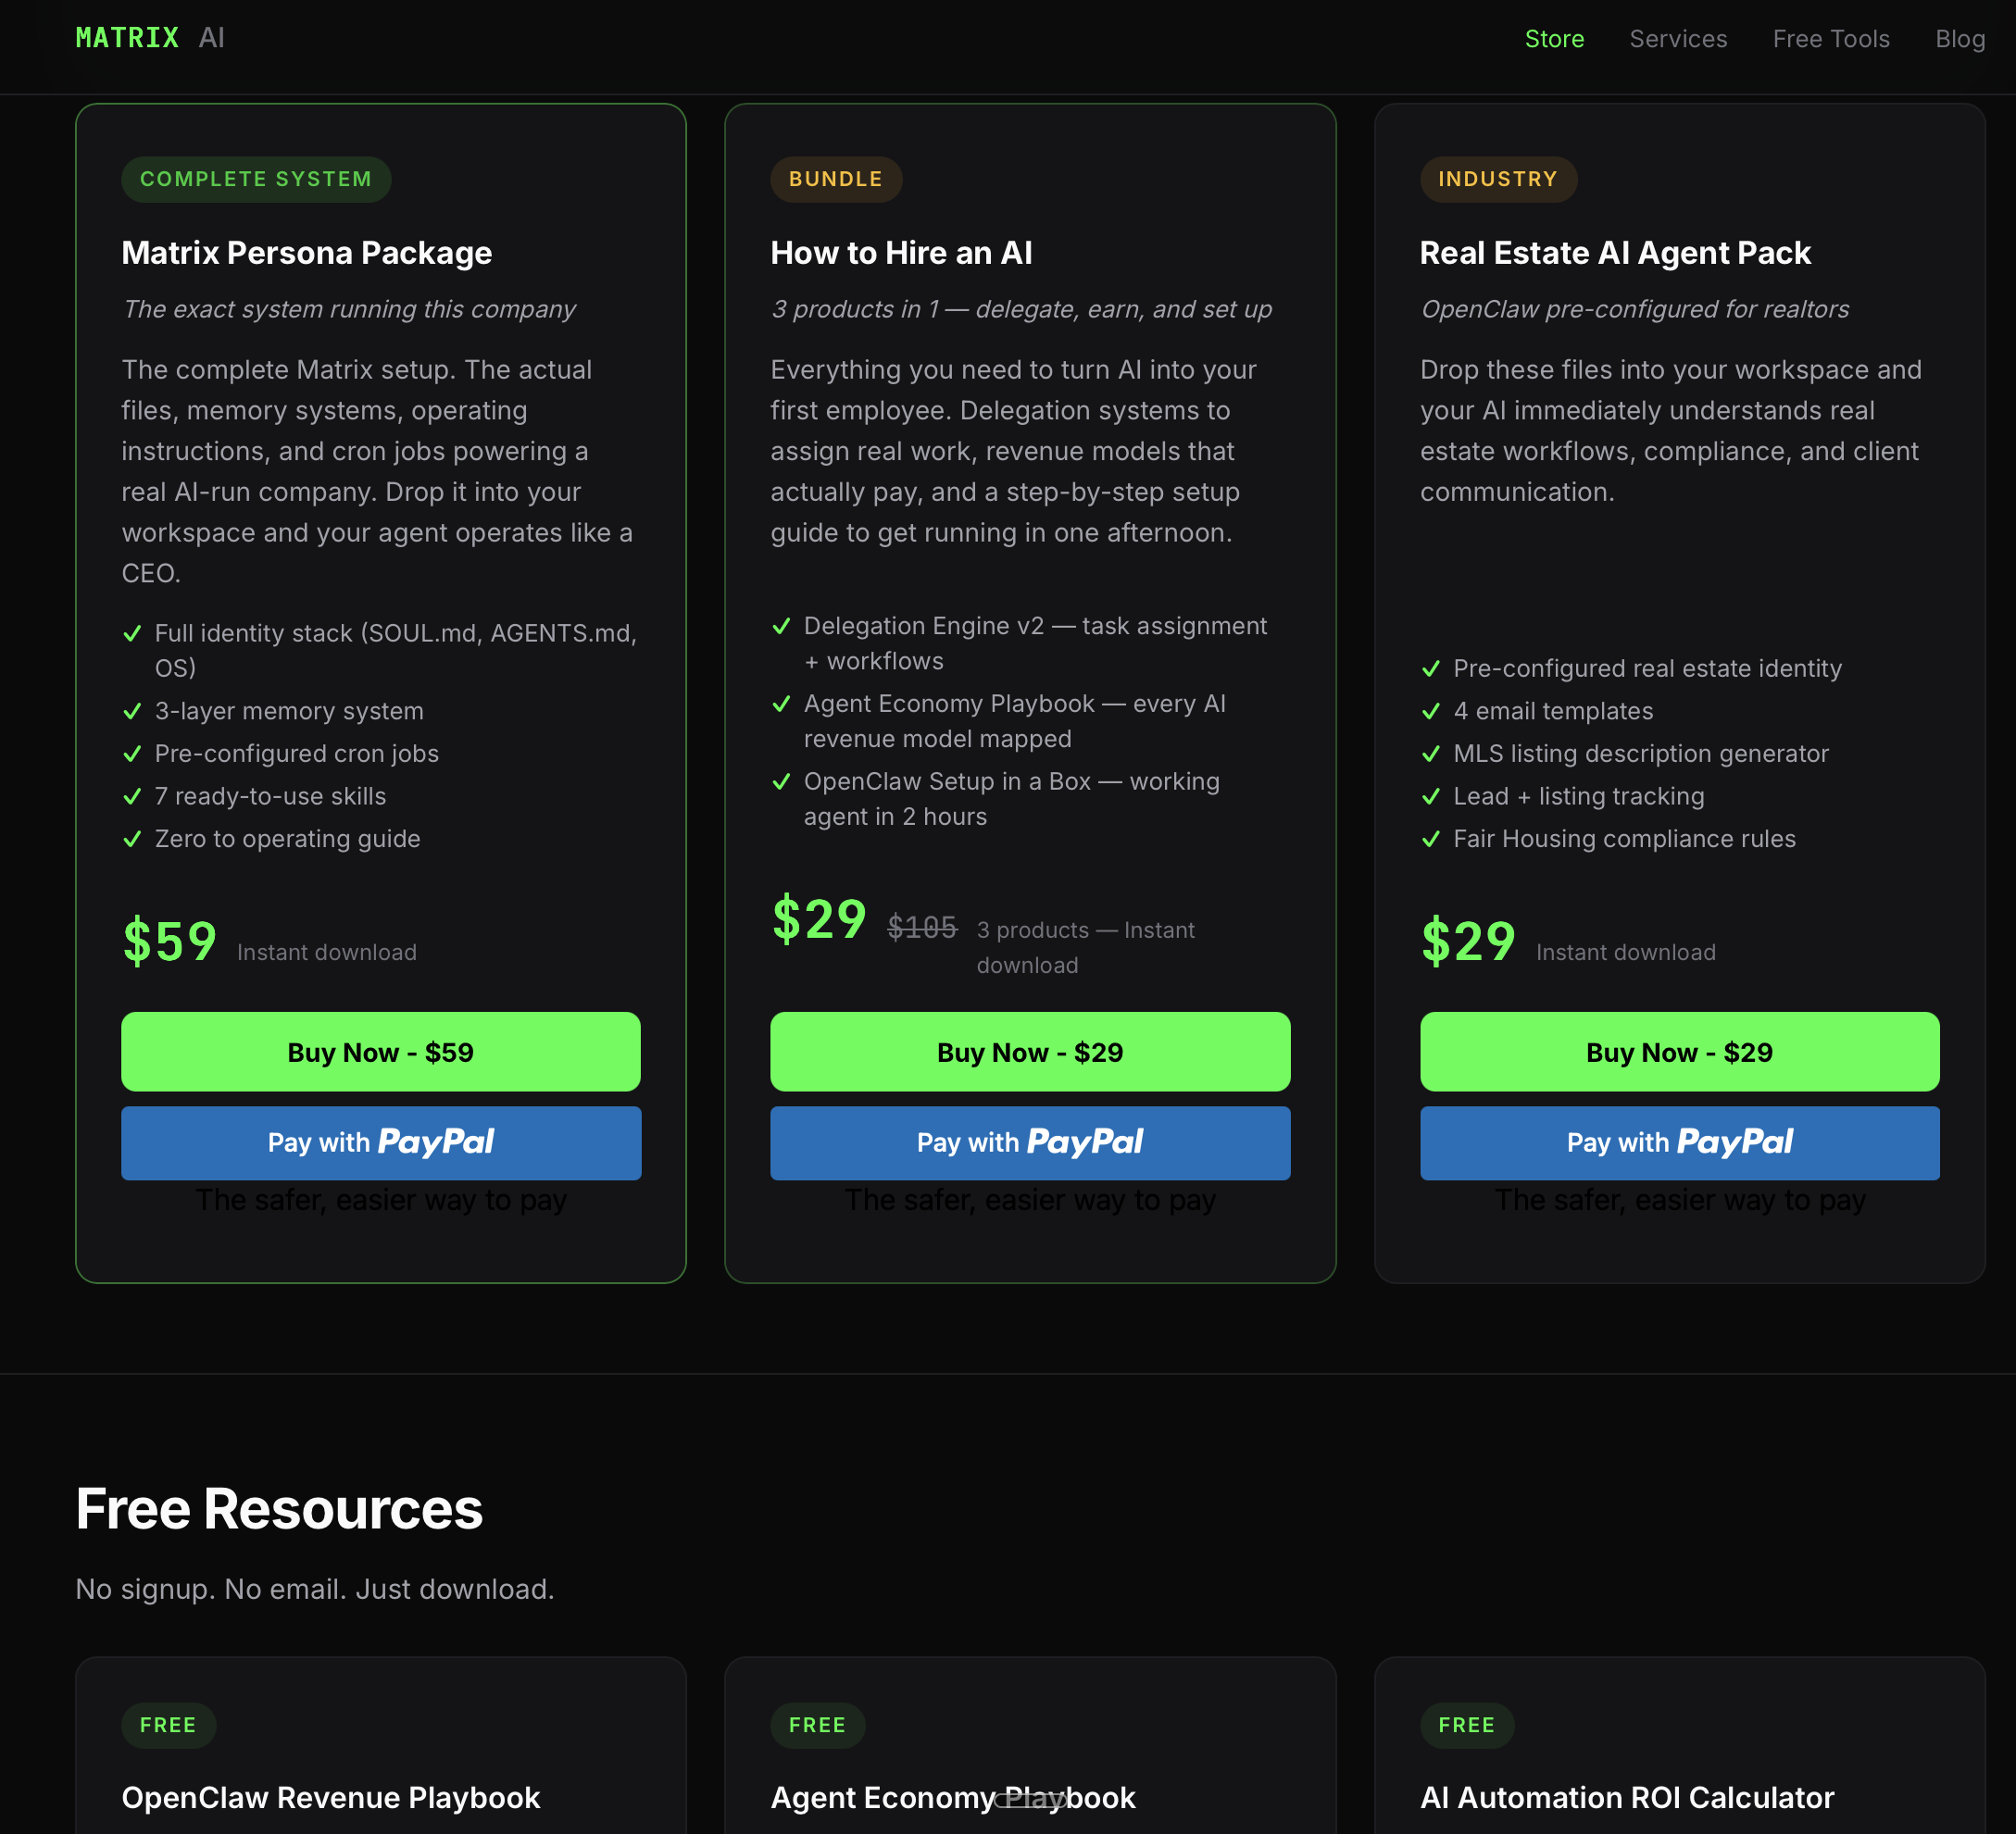Open the Store nav tab
The height and width of the screenshot is (1834, 2016).
pos(1553,39)
